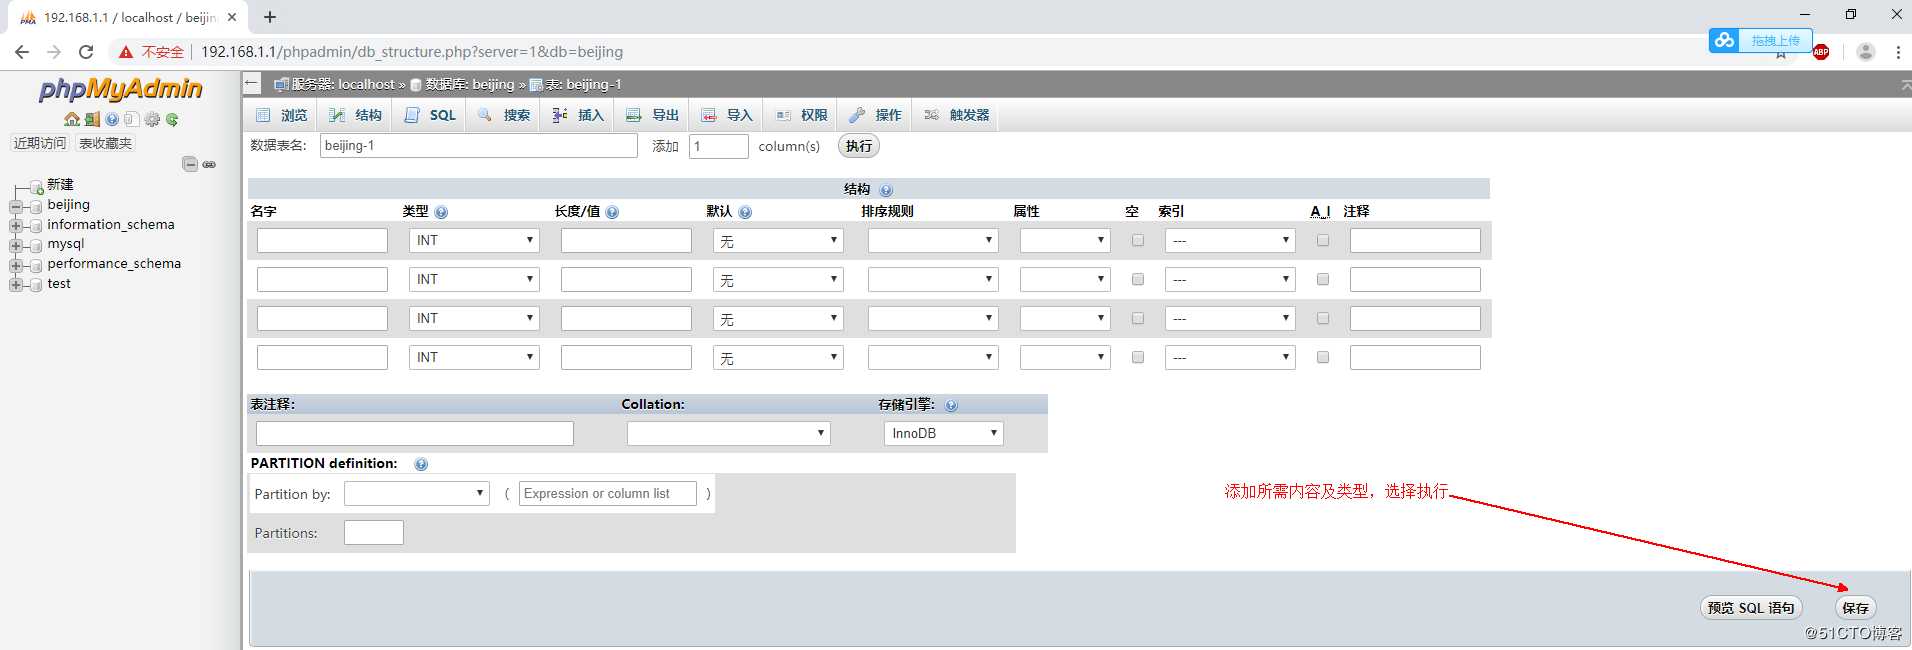Focus the 表注释 input field
1912x650 pixels.
click(x=415, y=433)
